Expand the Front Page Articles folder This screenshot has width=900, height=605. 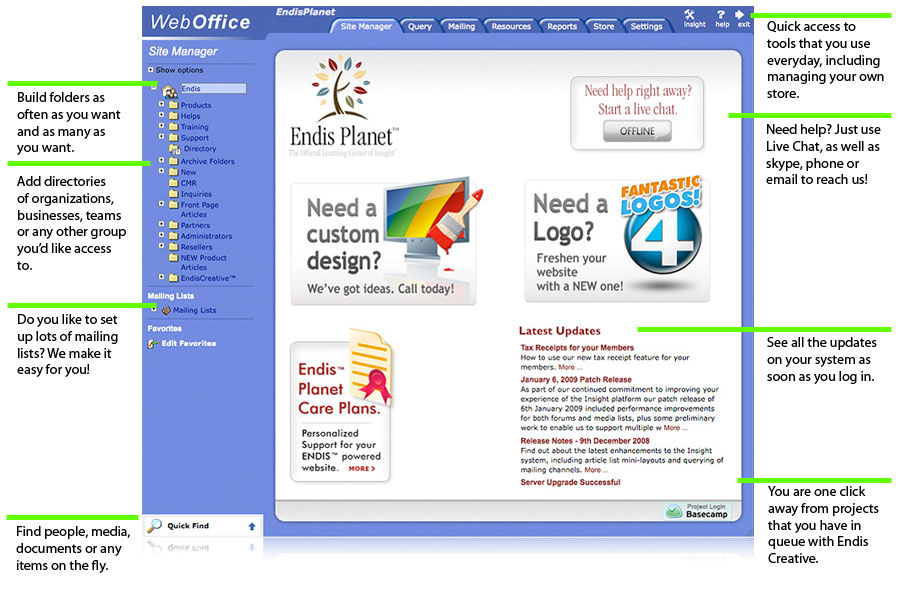pos(161,203)
